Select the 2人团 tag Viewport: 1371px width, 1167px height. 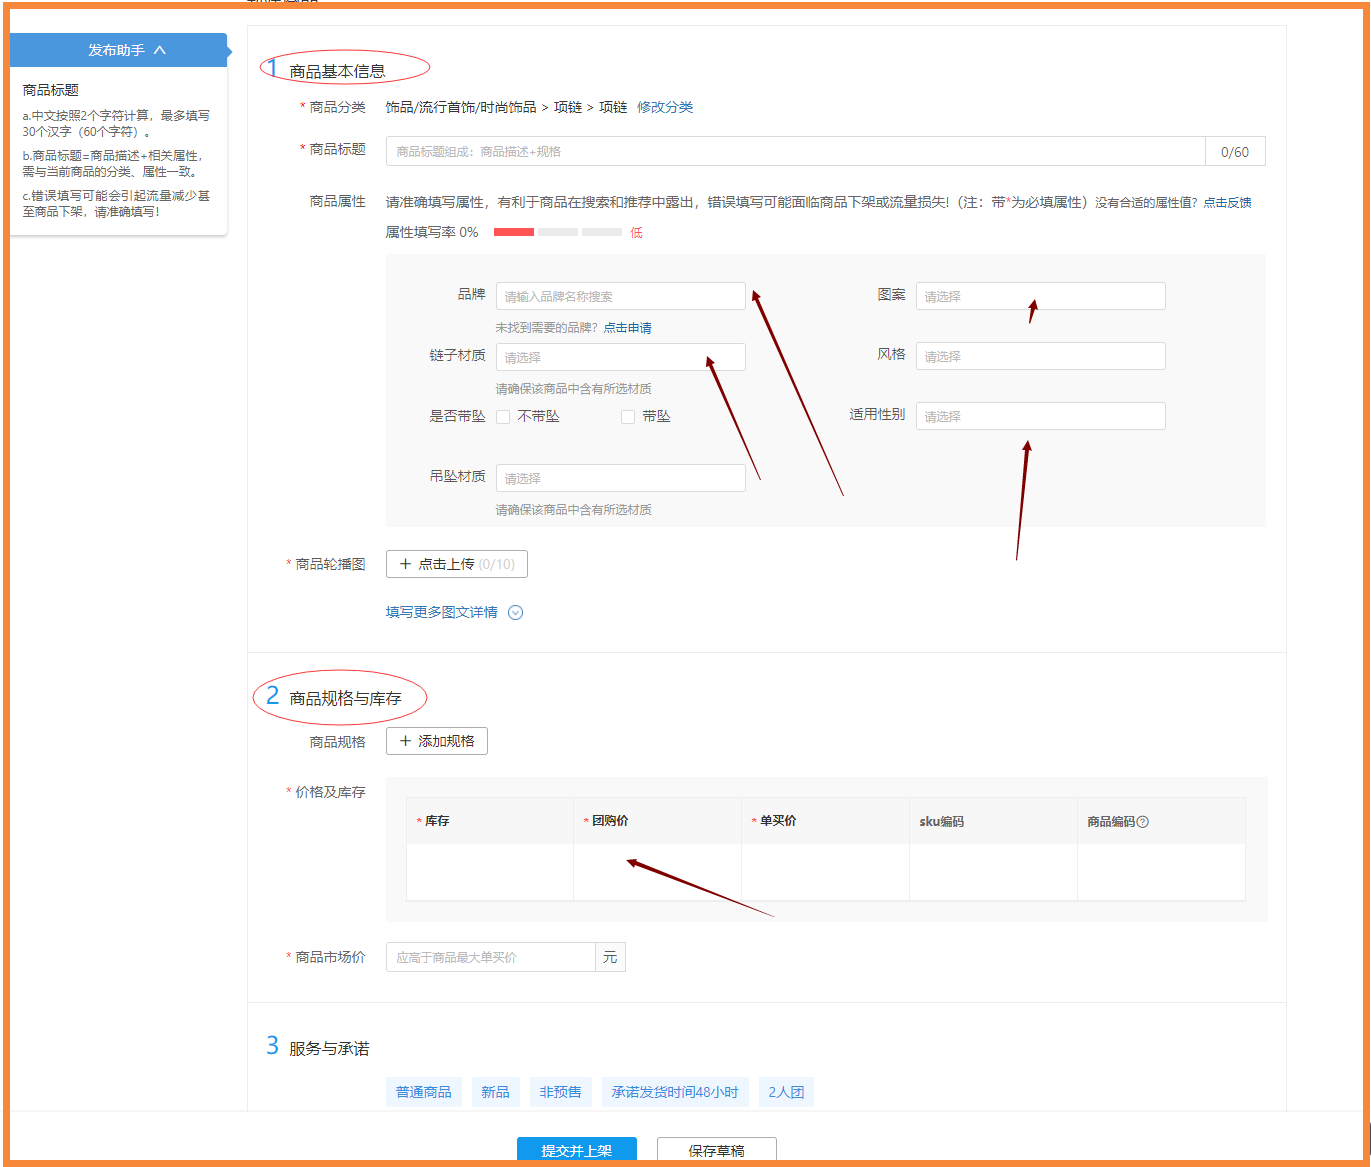786,1092
